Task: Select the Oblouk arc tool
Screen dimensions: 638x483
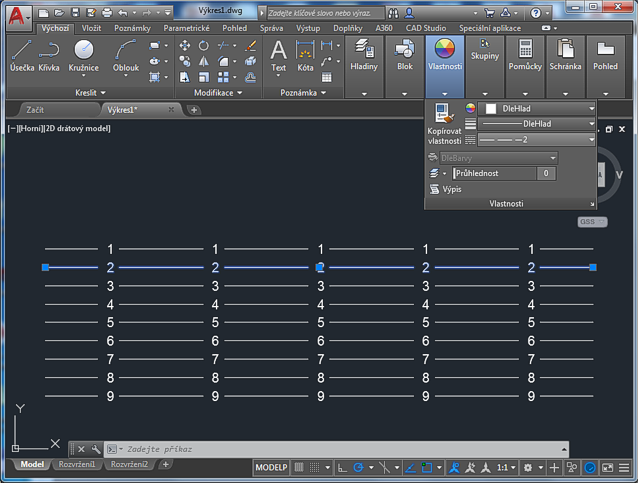Action: tap(126, 57)
